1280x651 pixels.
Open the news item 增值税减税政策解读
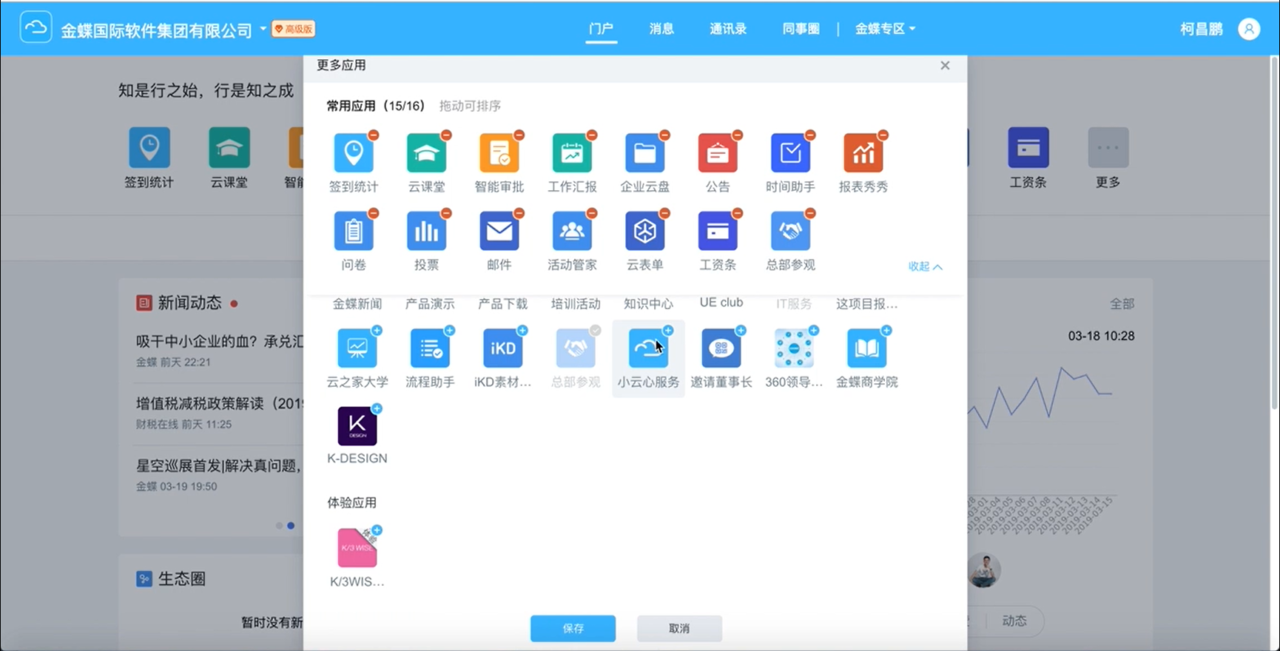click(219, 403)
